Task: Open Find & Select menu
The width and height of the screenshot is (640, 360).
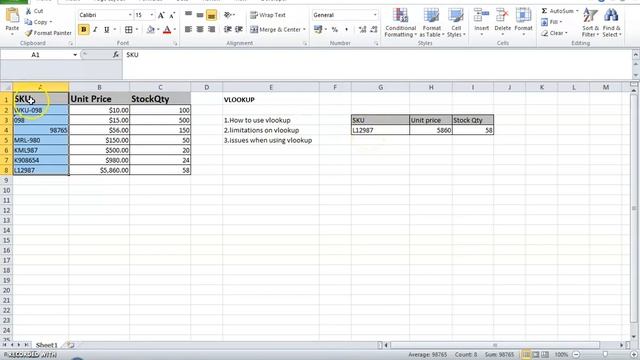Action: click(x=611, y=23)
